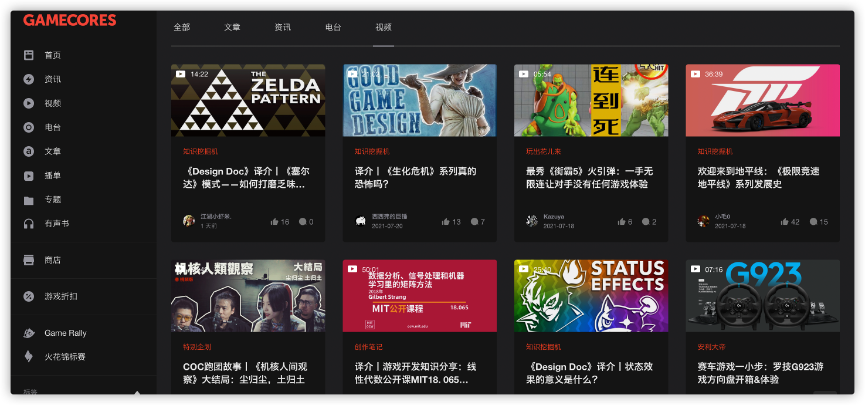
Task: Click the 游戏折扣 percent icon
Action: pyautogui.click(x=29, y=296)
